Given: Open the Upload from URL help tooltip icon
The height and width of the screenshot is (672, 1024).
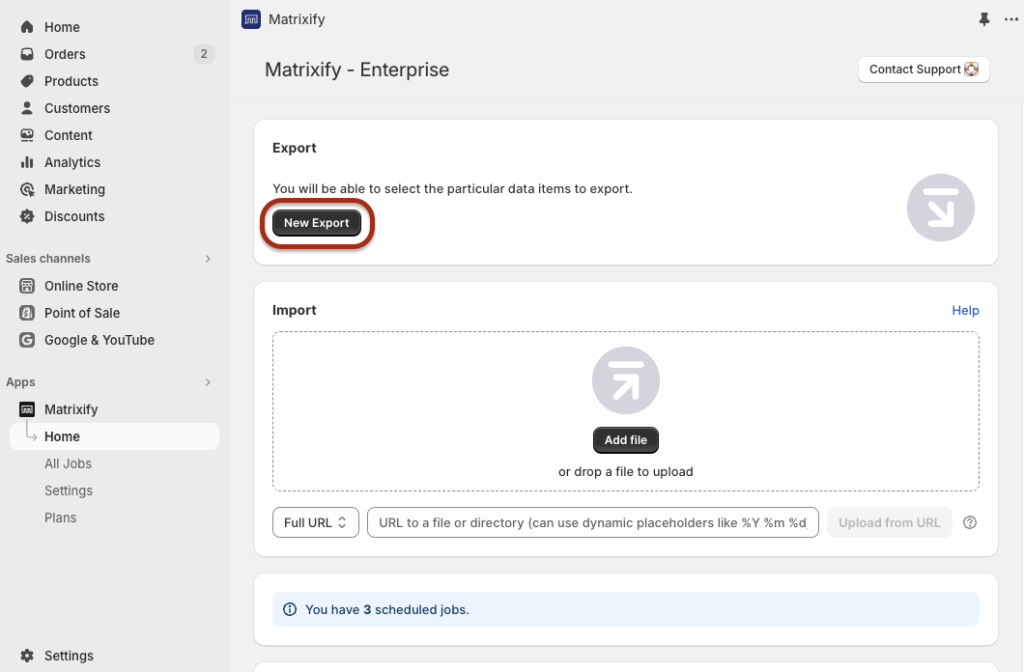Looking at the screenshot, I should tap(970, 522).
